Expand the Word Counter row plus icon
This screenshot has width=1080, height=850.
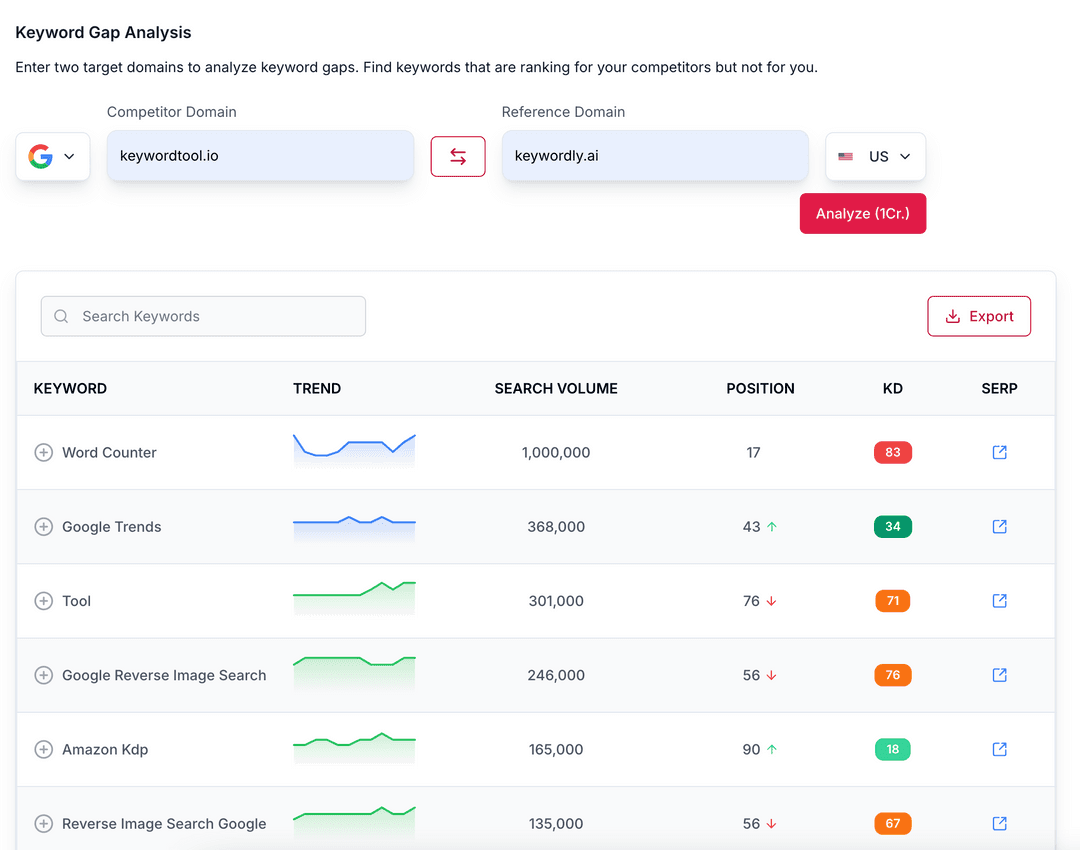pyautogui.click(x=43, y=453)
